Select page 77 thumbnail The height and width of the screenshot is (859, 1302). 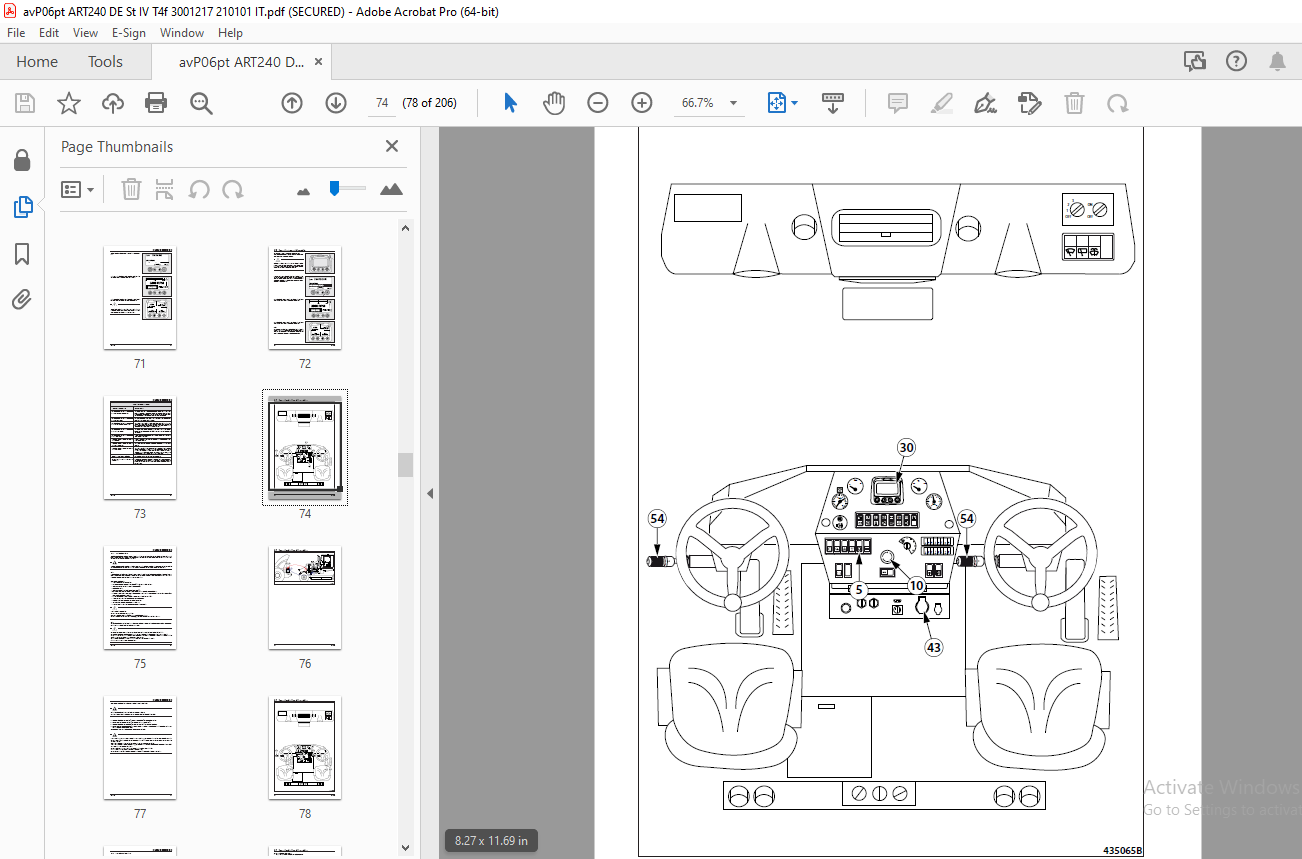[140, 748]
